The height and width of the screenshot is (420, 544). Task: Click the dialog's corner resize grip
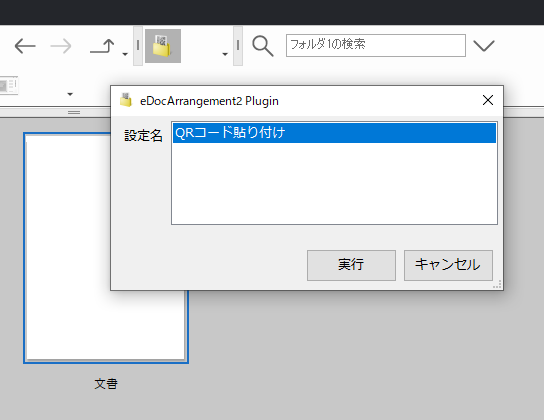(498, 284)
